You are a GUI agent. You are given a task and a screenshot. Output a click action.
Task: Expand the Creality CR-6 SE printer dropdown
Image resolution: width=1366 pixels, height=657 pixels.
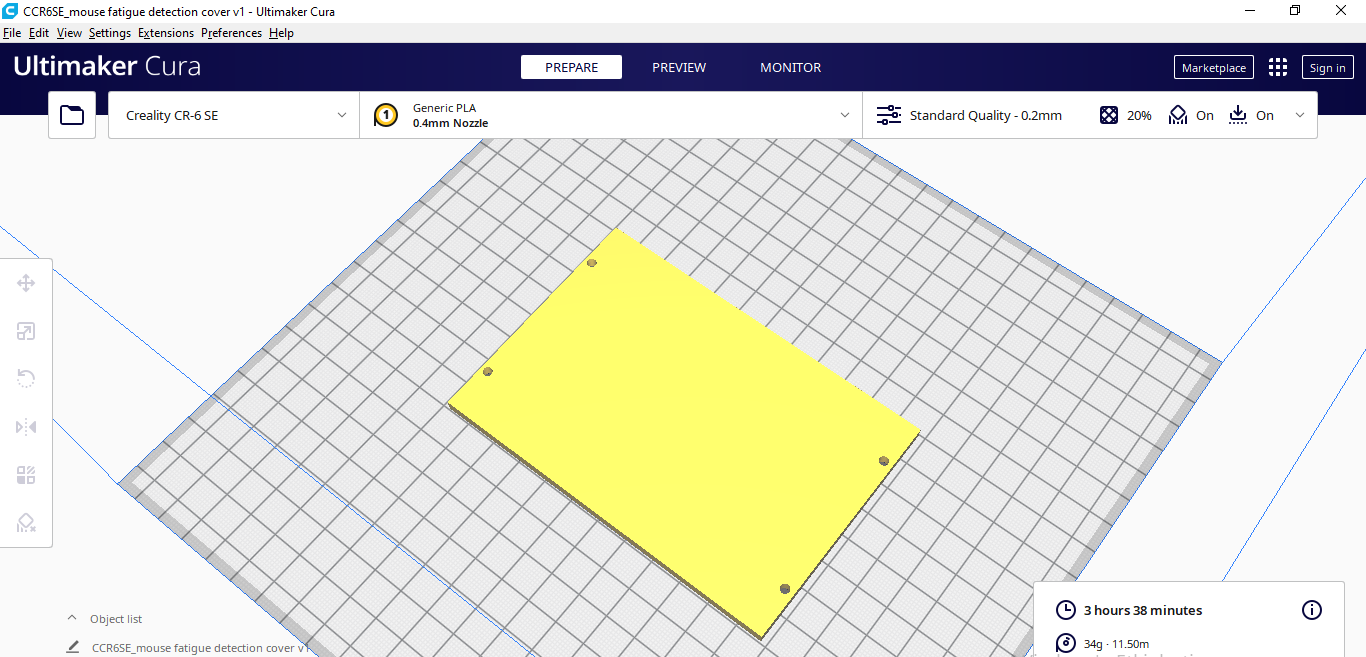coord(233,115)
